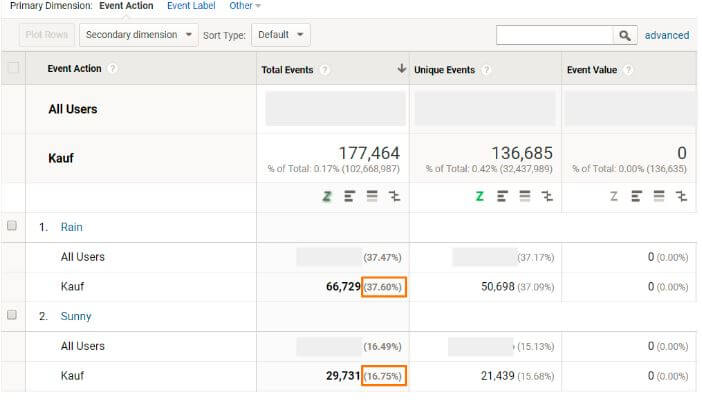Click the help icon beside Event Action
Viewport: 702px width, 405px height.
113,69
